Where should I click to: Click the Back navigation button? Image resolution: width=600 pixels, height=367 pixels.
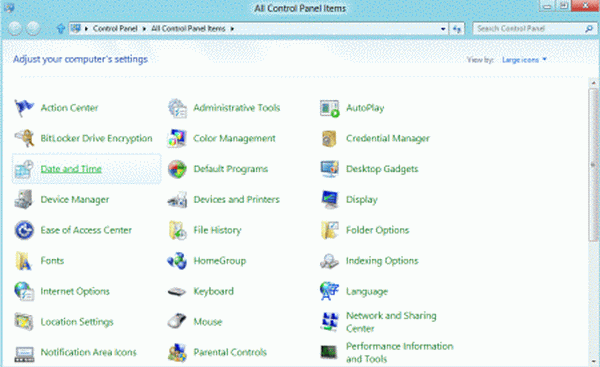[15, 28]
